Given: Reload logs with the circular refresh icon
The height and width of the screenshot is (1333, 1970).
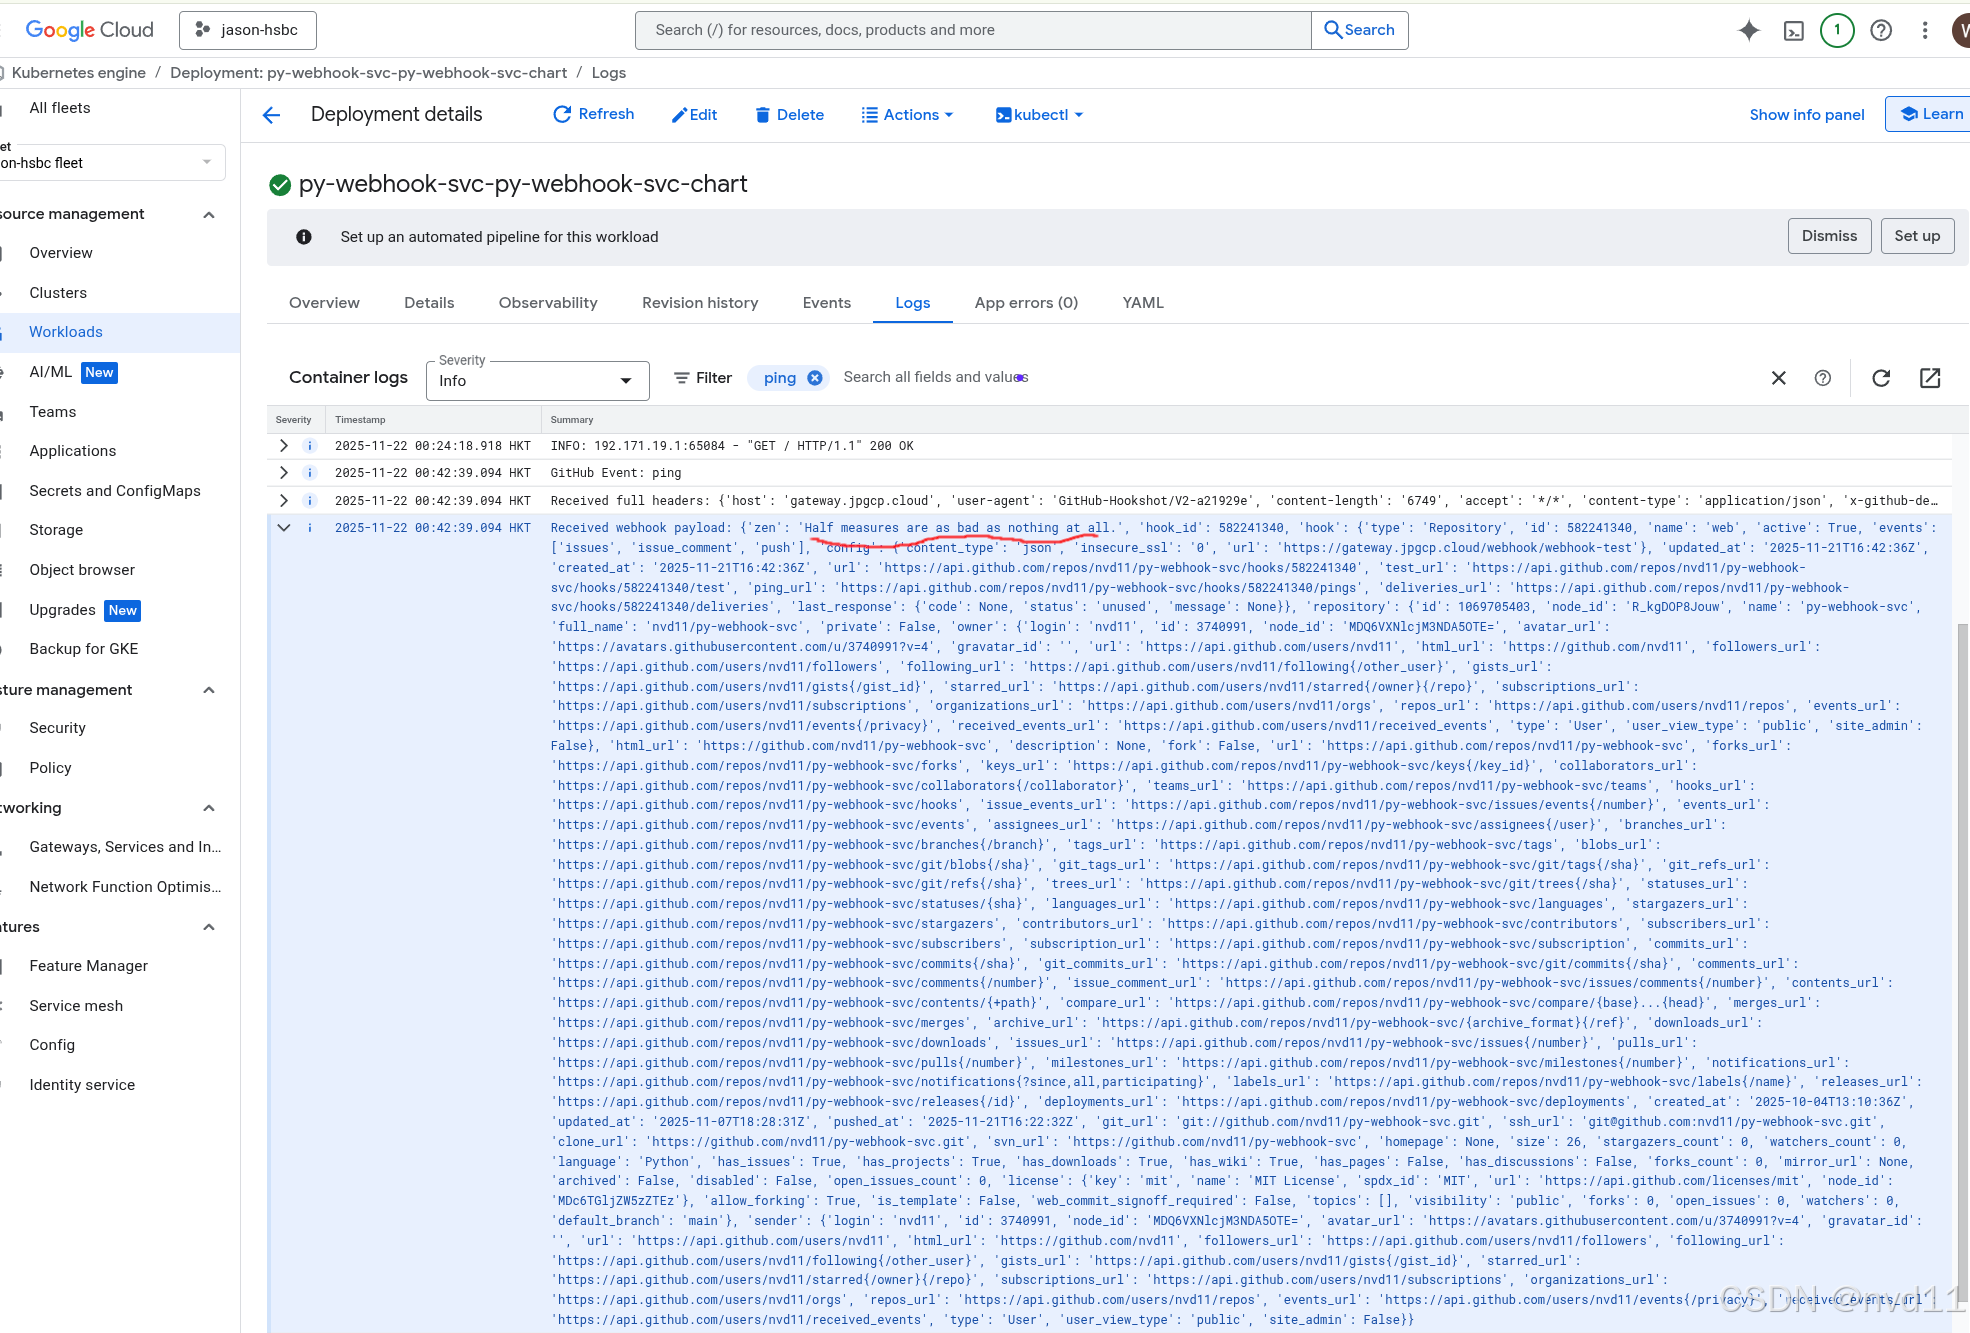Looking at the screenshot, I should click(x=1881, y=378).
